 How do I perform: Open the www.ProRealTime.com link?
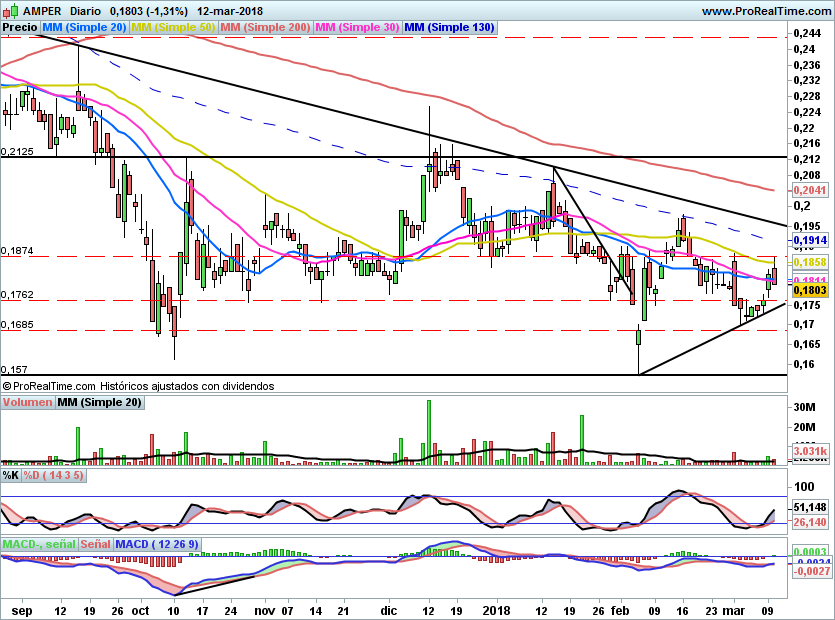pyautogui.click(x=766, y=11)
